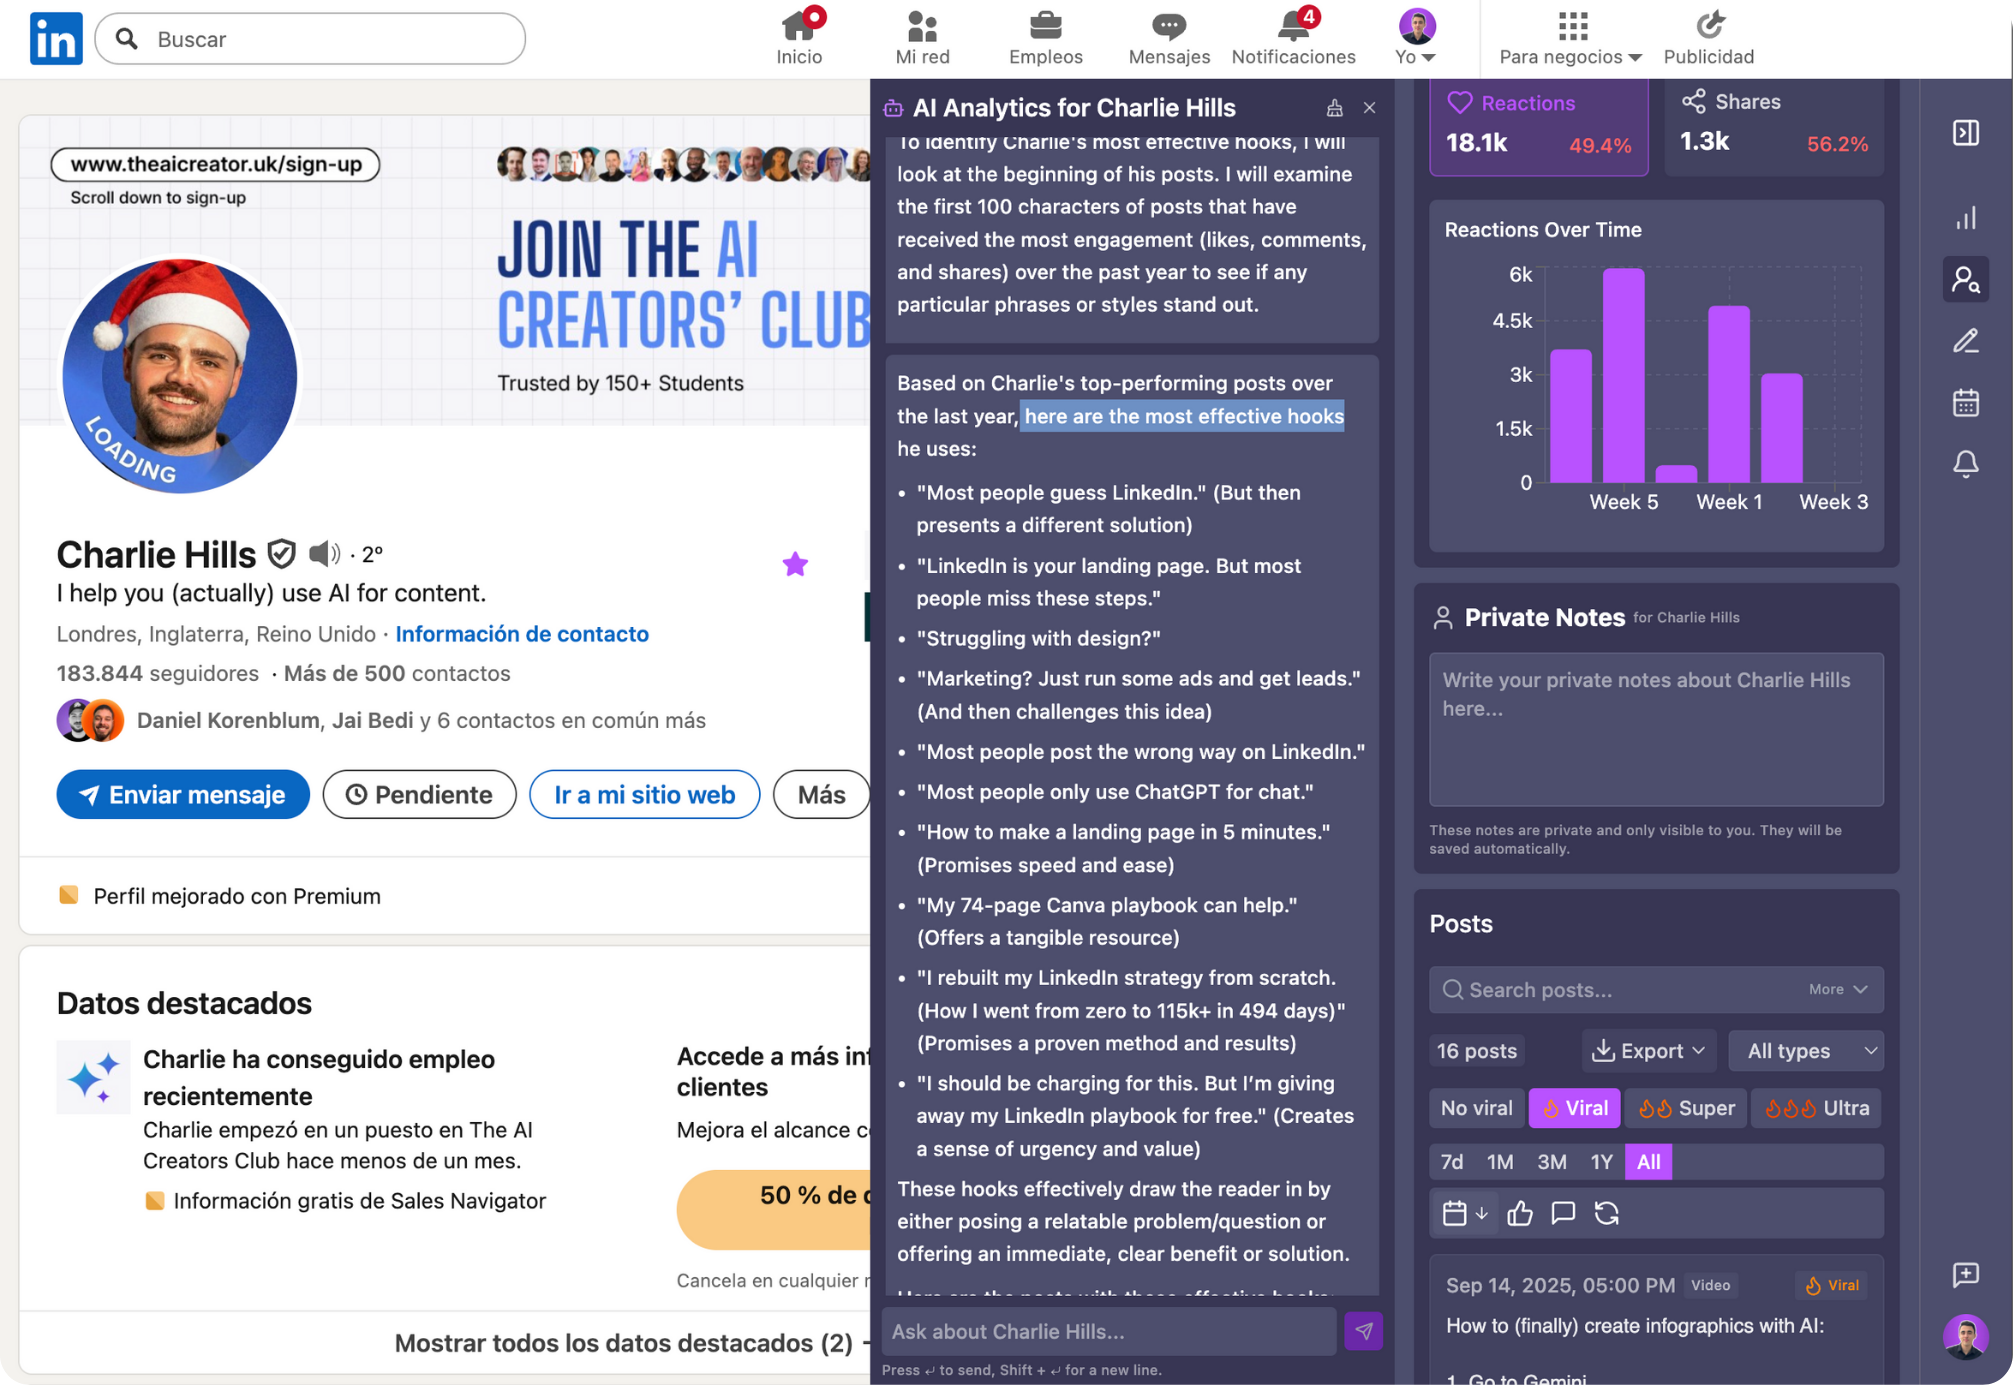Open the Export dropdown menu
Image resolution: width=2013 pixels, height=1385 pixels.
tap(1648, 1051)
